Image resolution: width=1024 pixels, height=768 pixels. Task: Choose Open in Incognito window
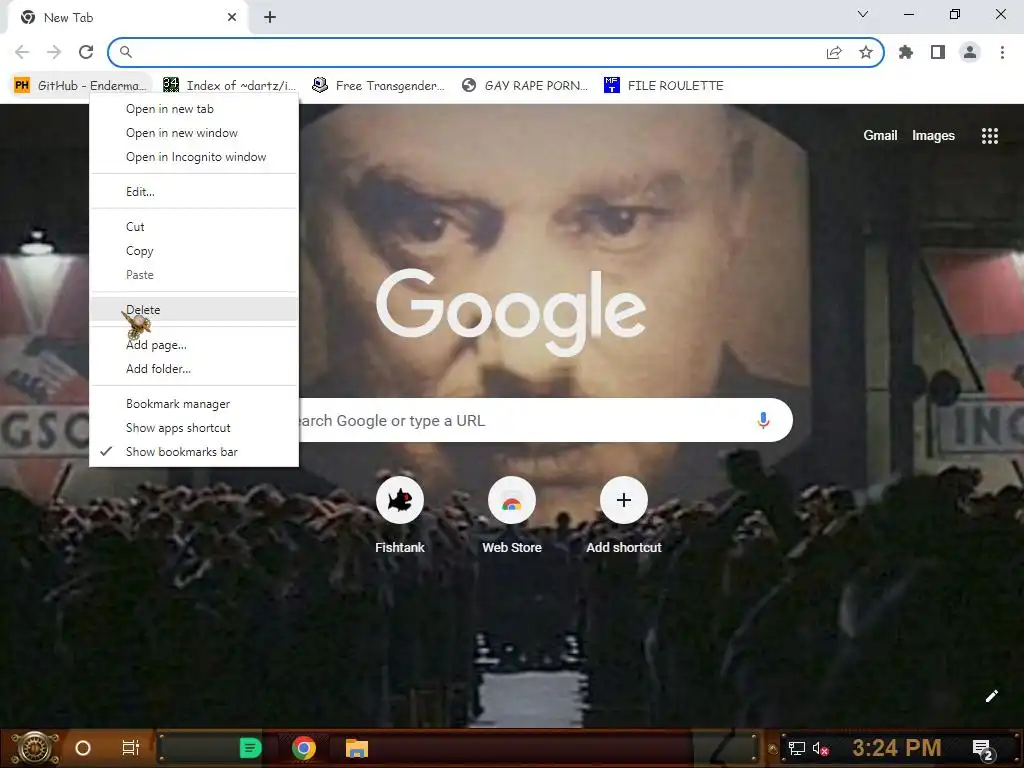(194, 157)
